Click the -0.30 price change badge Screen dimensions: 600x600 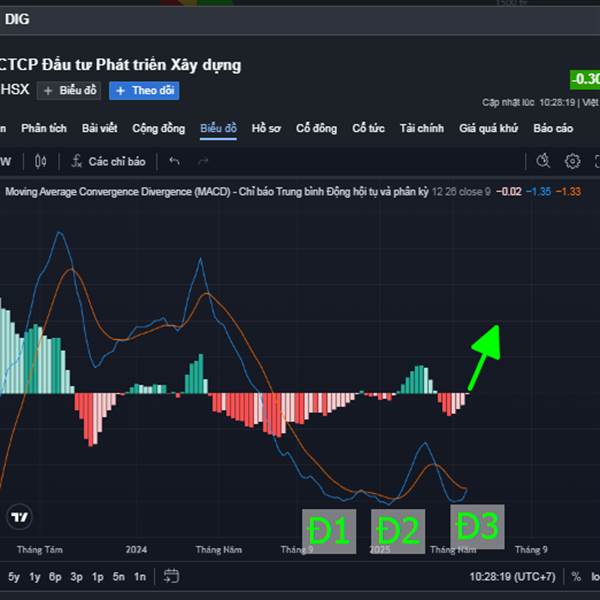[x=585, y=79]
